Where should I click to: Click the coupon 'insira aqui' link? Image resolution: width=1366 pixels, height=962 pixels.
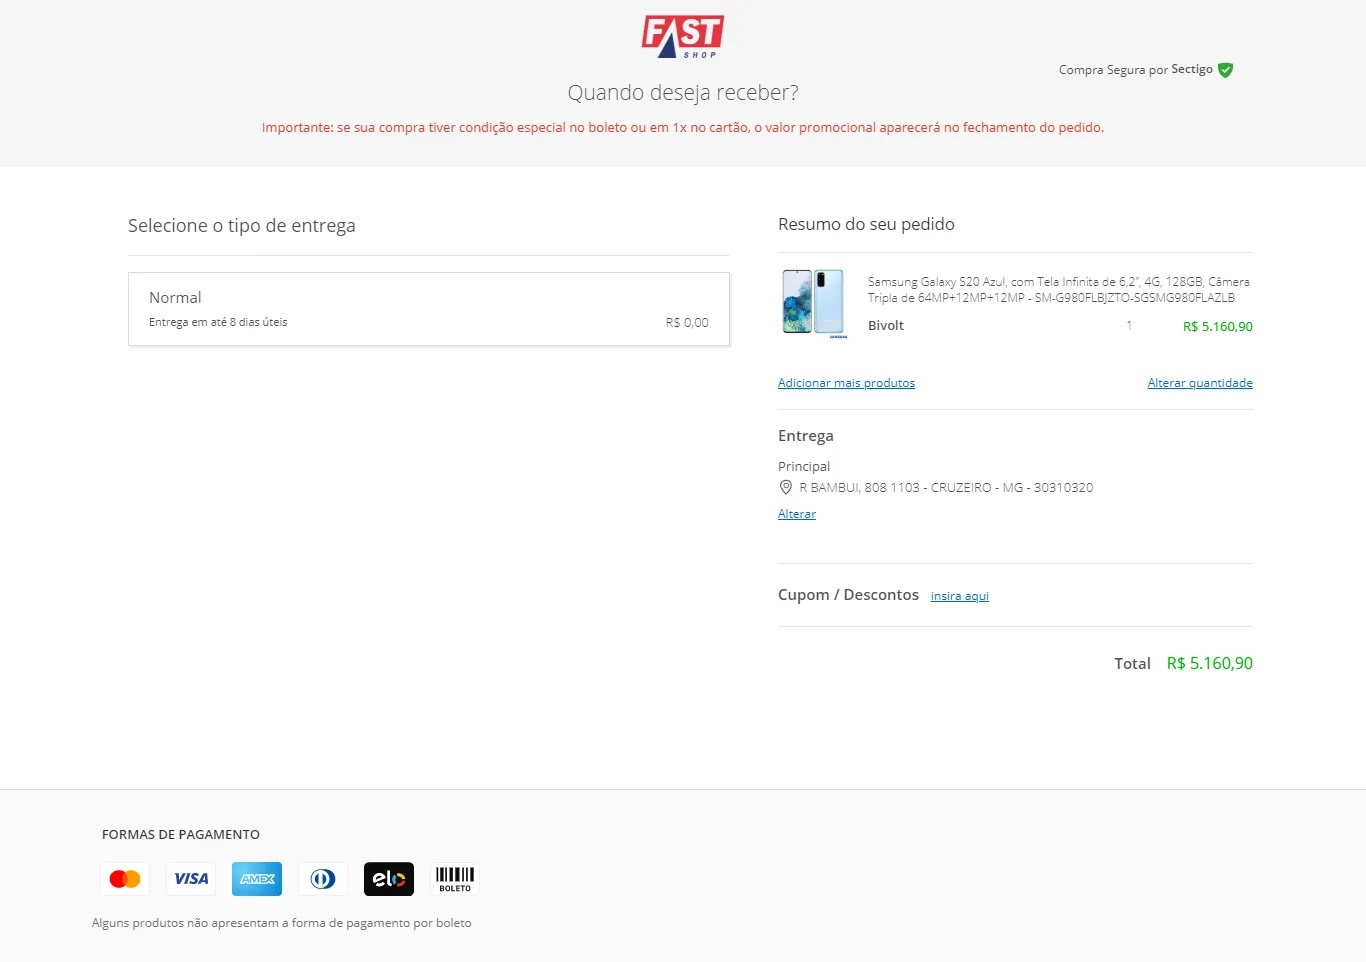coord(960,596)
